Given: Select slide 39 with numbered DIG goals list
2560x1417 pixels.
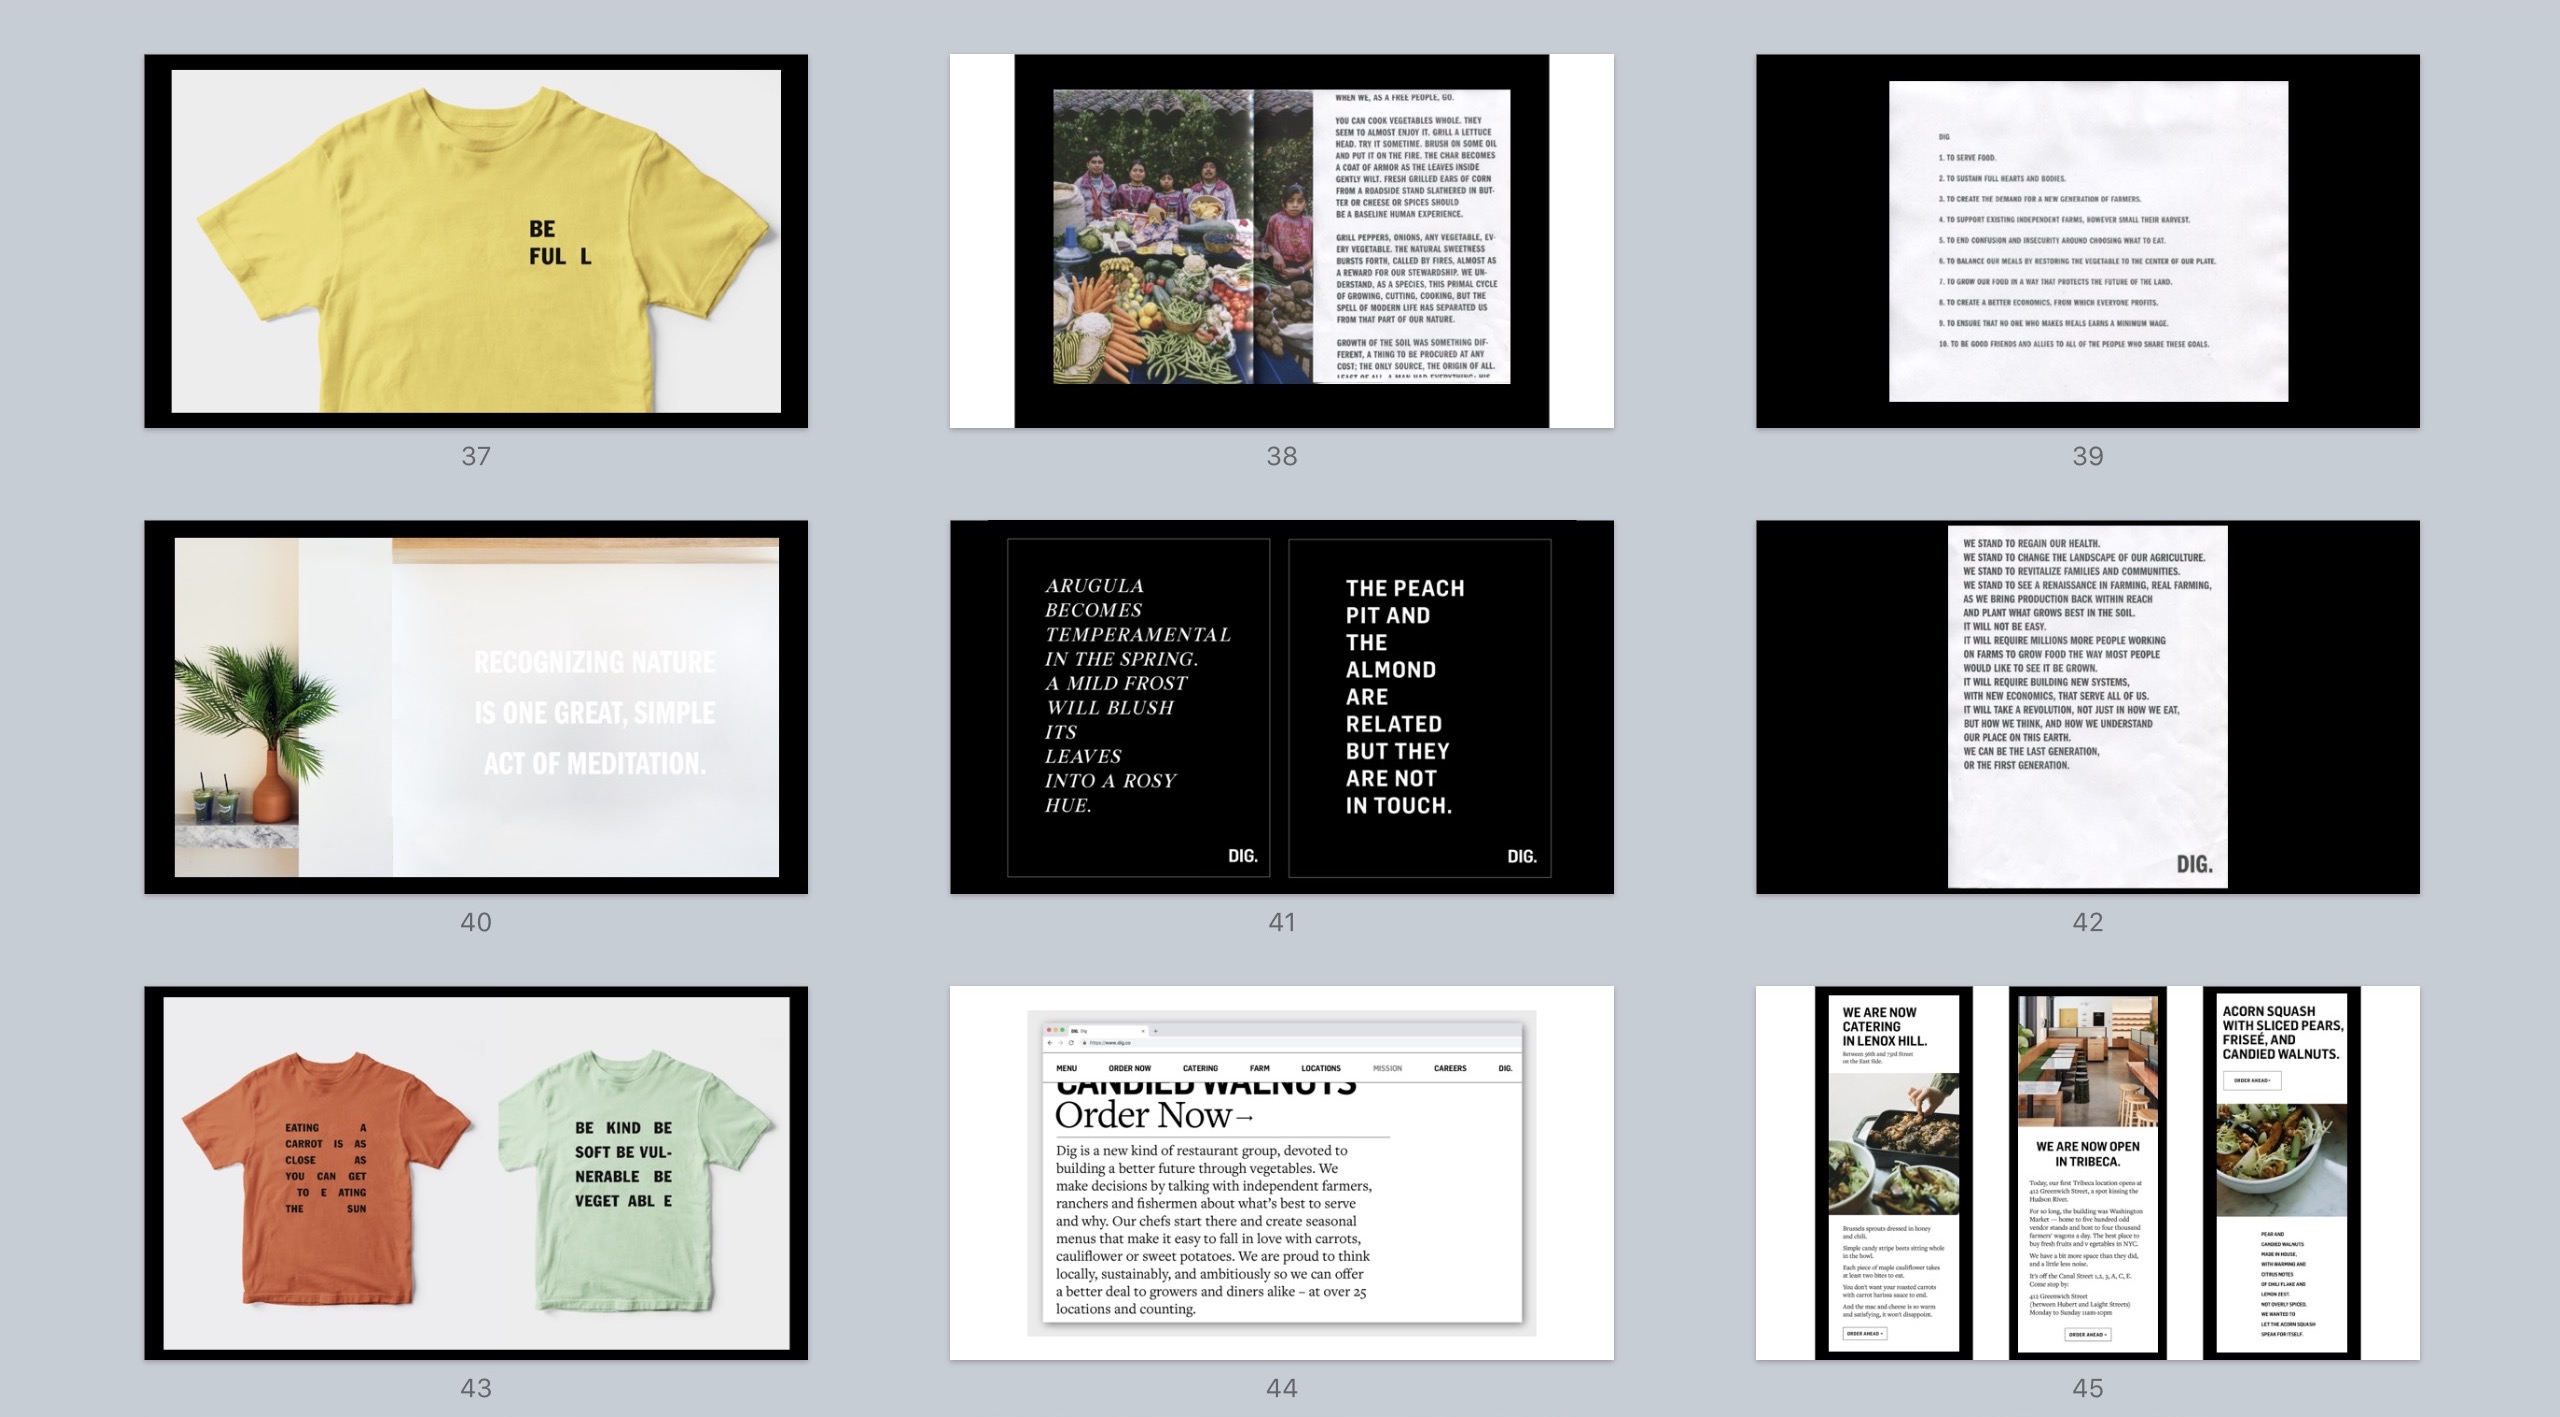Looking at the screenshot, I should (x=2088, y=241).
